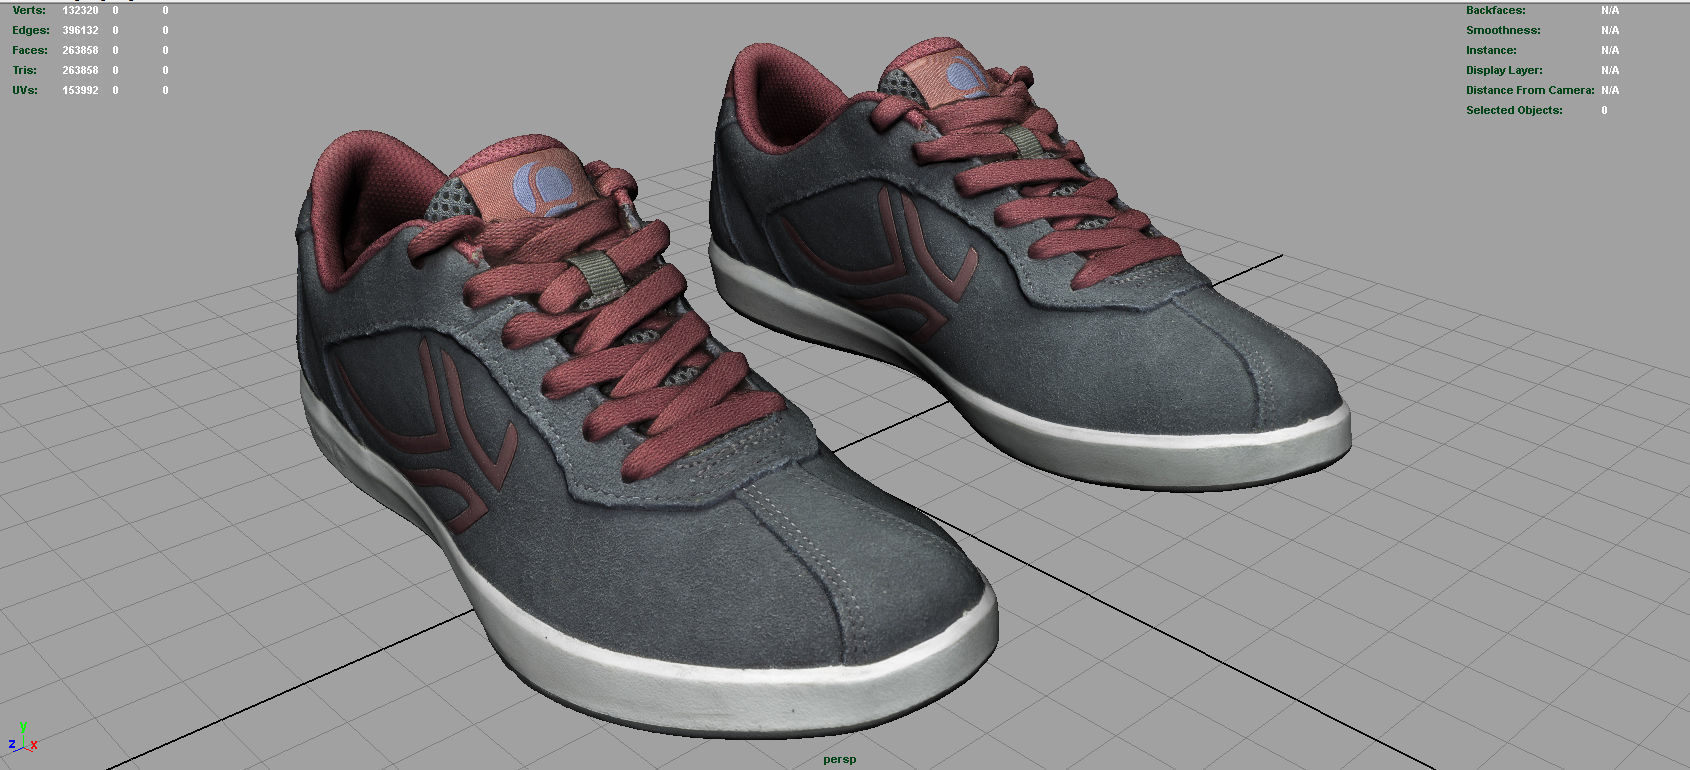Click the Verts: heads-up label
The width and height of the screenshot is (1690, 770).
tap(29, 10)
